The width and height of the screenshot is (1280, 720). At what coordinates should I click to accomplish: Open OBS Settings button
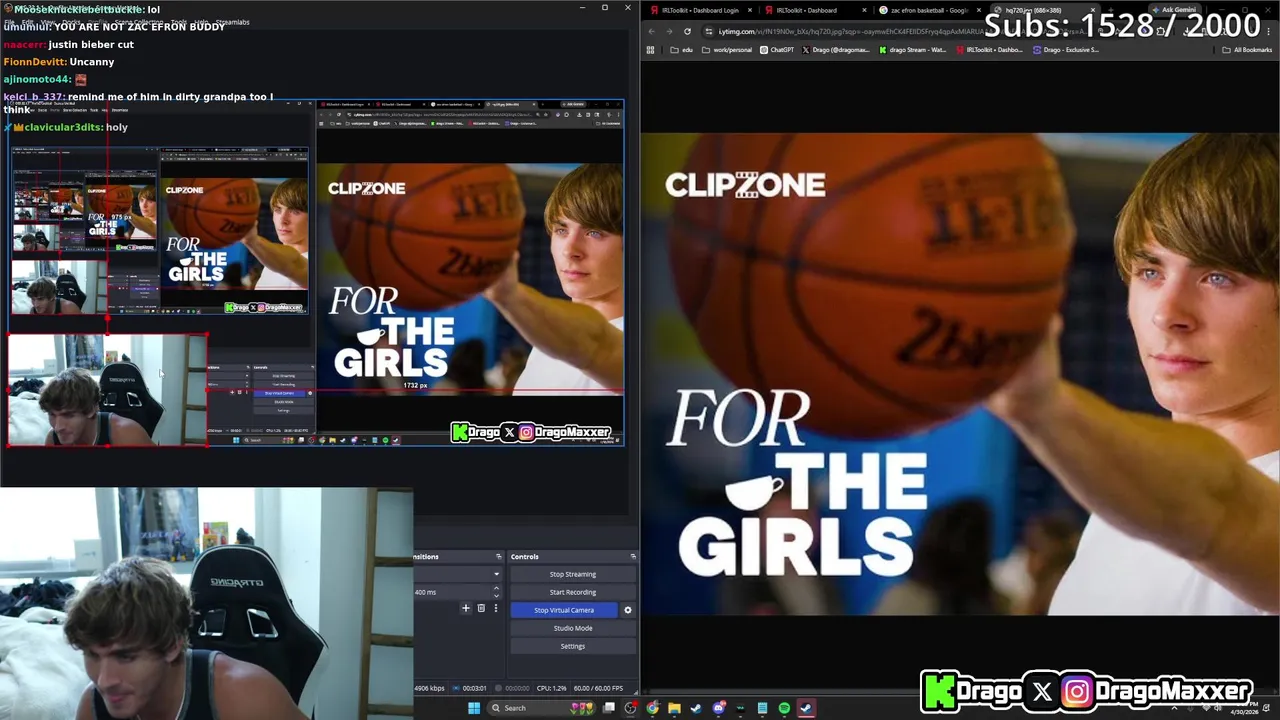point(573,646)
